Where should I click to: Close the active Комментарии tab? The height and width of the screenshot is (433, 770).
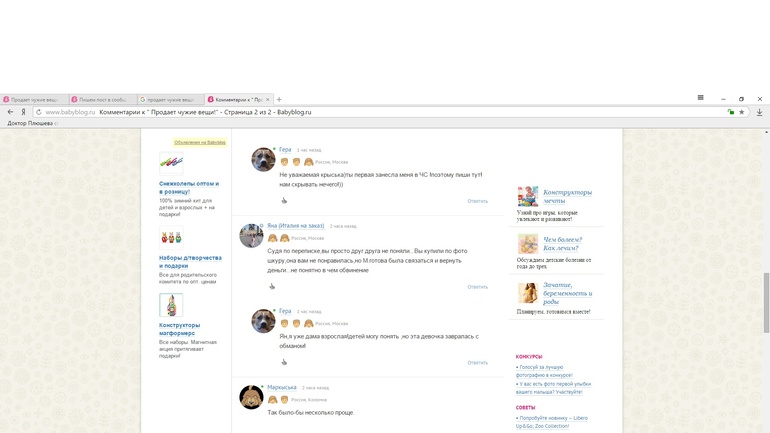pos(268,100)
